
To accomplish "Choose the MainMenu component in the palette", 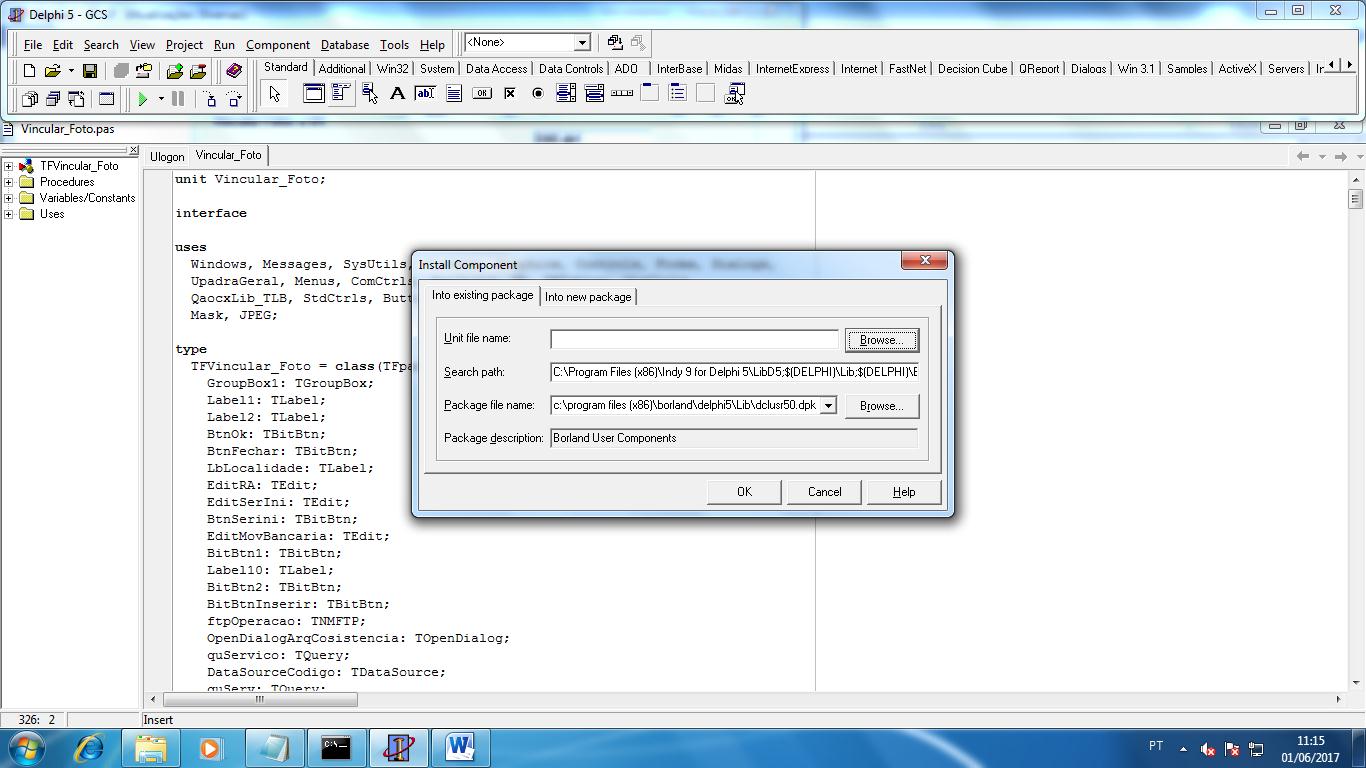I will (341, 93).
